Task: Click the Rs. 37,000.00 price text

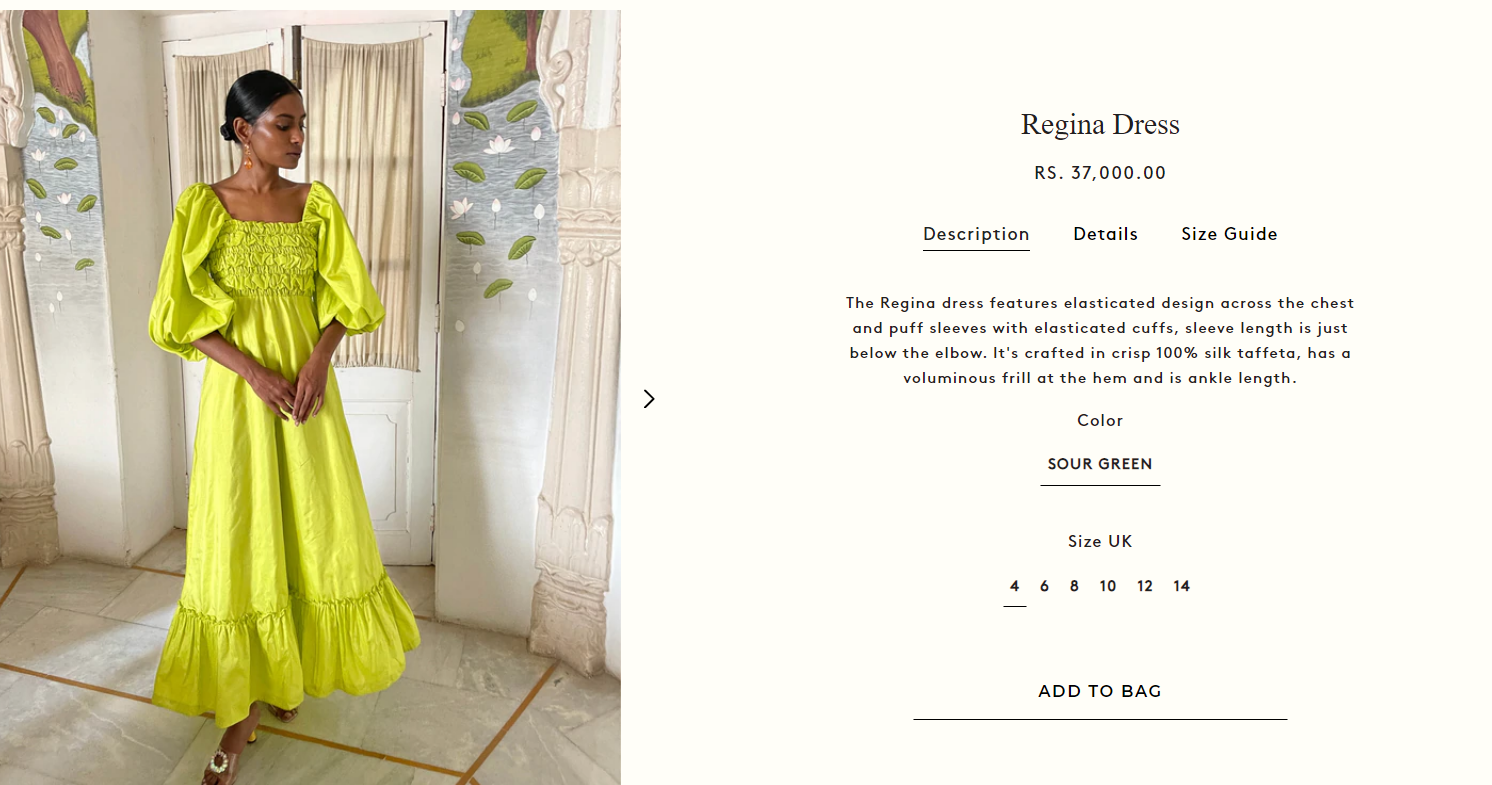Action: [x=1100, y=173]
